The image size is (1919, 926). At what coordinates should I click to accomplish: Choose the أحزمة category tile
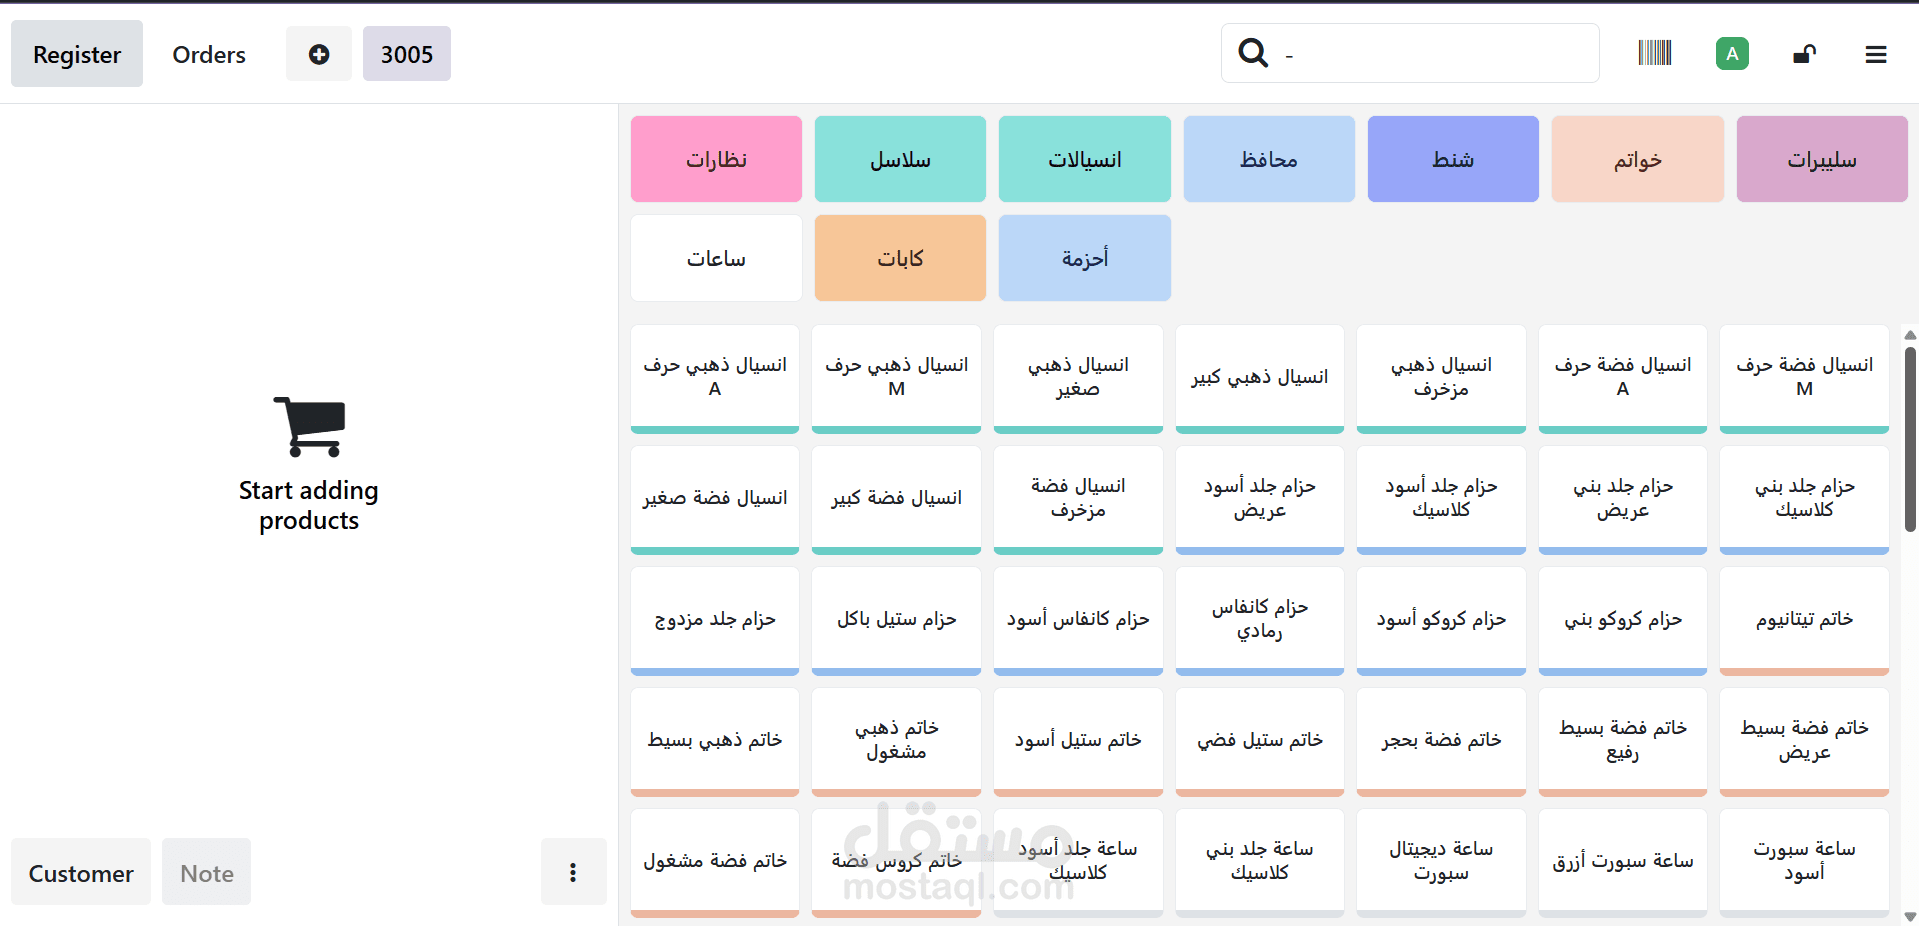[x=1084, y=258]
